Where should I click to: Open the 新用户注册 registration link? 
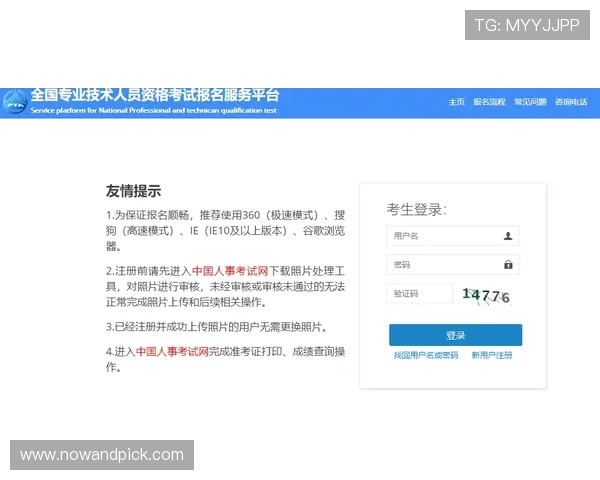click(x=492, y=355)
